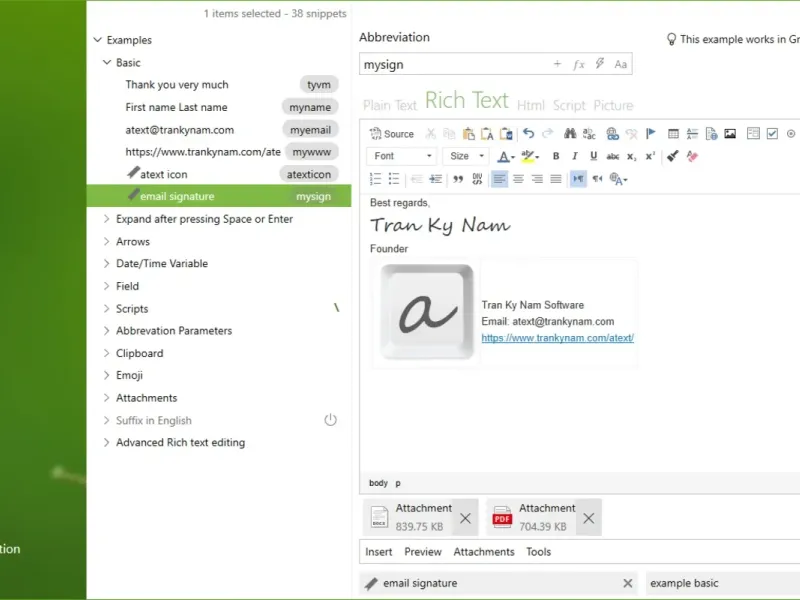Apply block quote formatting

(458, 179)
